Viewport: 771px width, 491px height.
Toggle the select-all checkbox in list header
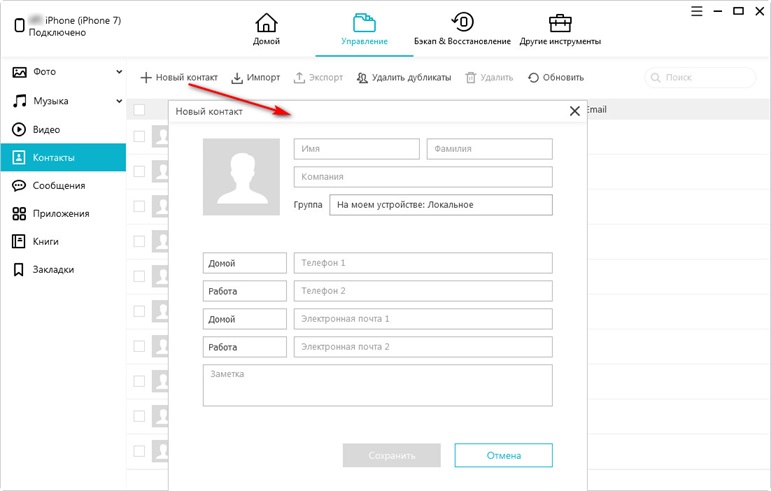139,110
